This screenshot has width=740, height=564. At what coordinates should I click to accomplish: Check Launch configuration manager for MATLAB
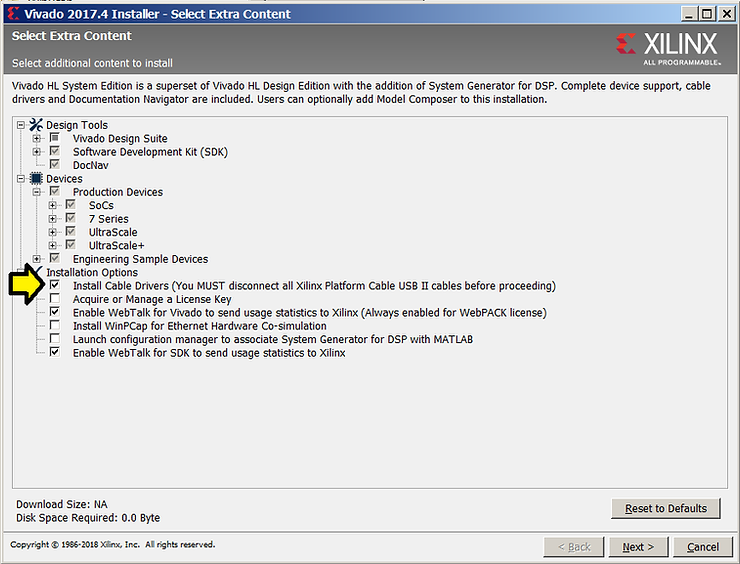(x=55, y=338)
